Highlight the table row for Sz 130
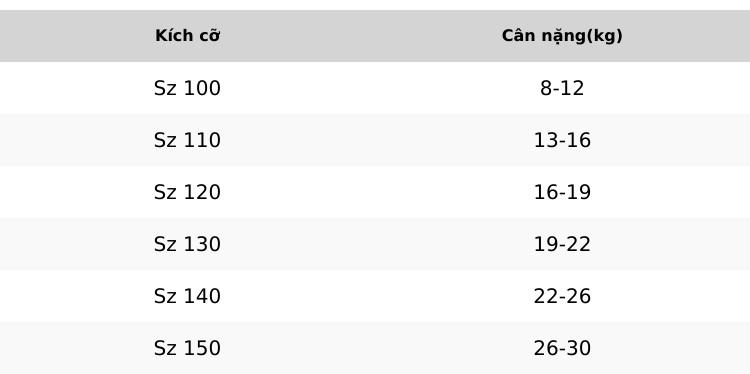This screenshot has height=374, width=750. click(375, 244)
